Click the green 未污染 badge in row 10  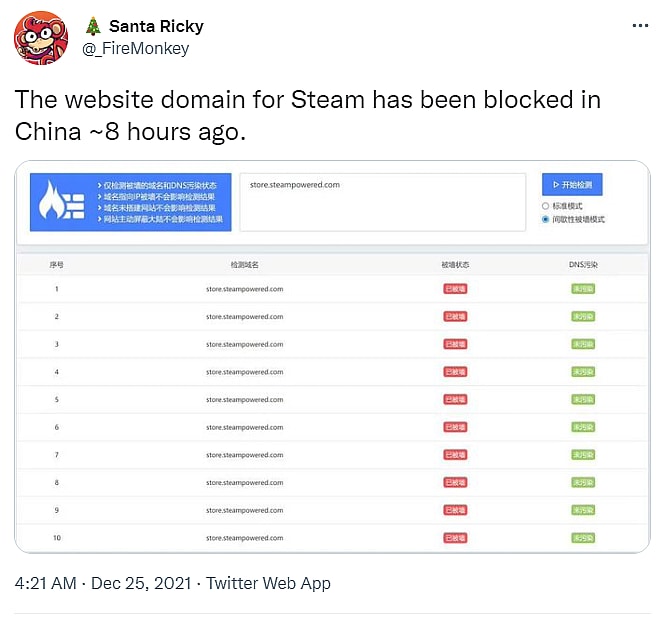pos(583,538)
